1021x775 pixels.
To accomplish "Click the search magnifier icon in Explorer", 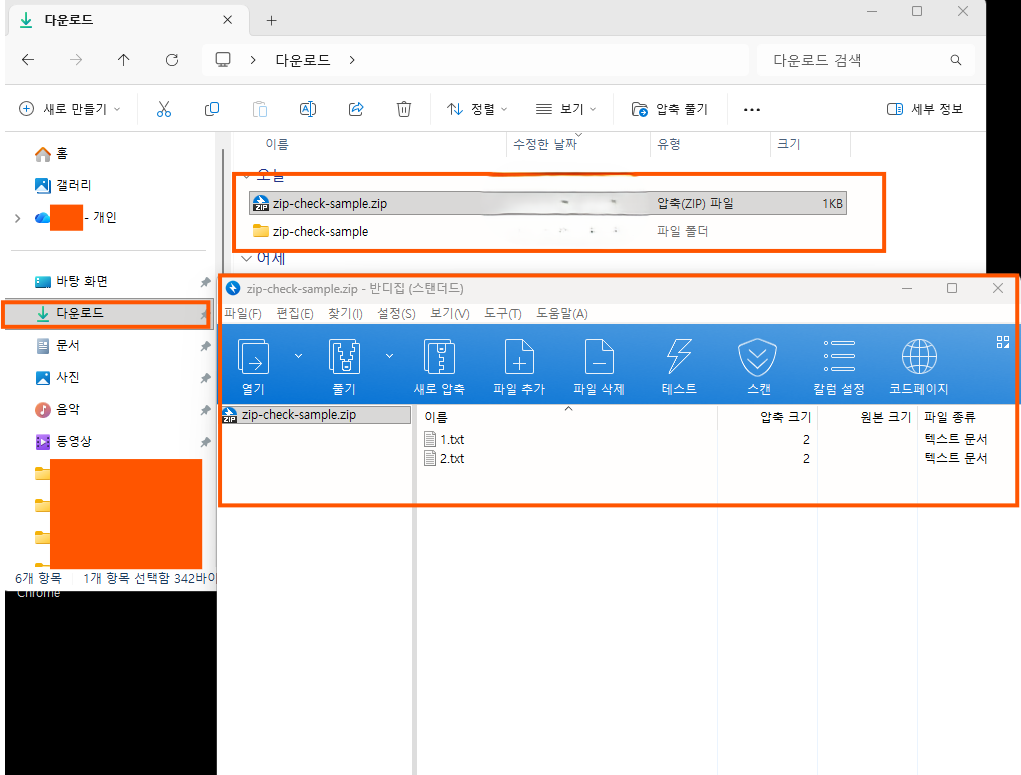I will click(955, 60).
